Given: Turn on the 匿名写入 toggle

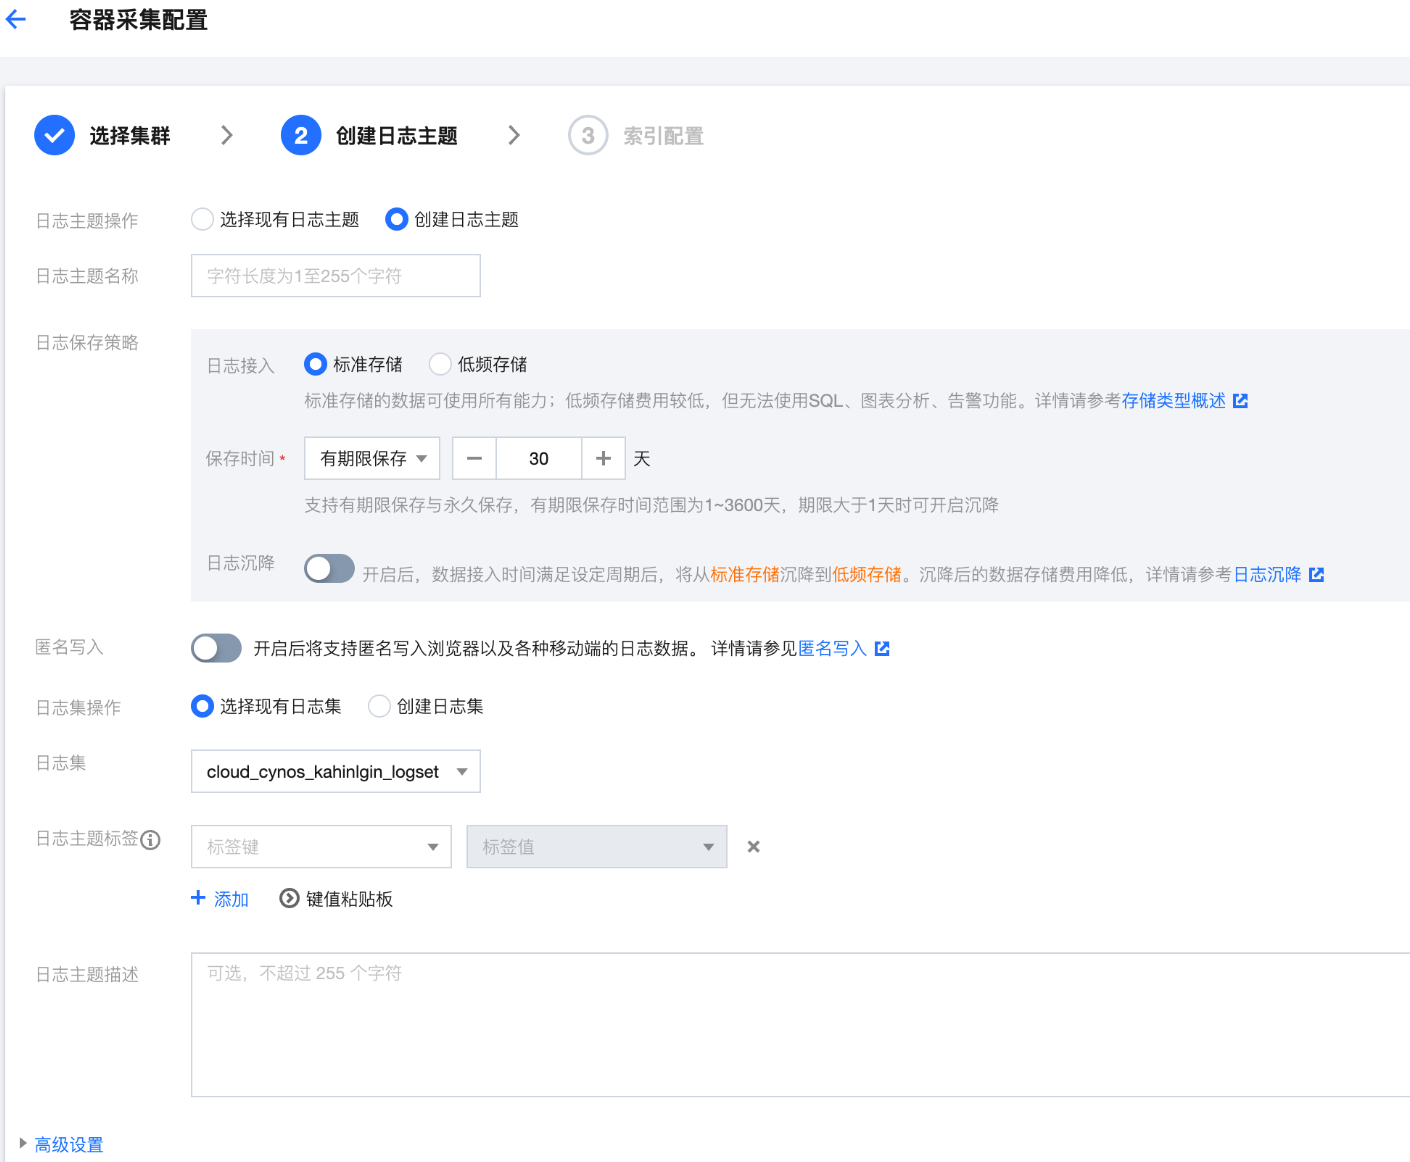Looking at the screenshot, I should point(216,648).
